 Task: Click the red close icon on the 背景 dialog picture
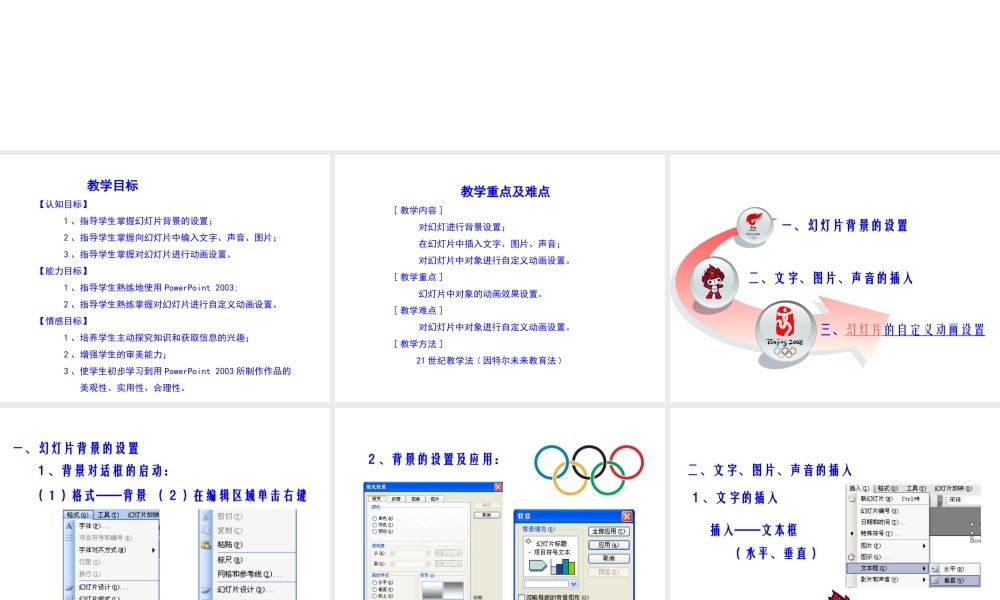[x=626, y=516]
